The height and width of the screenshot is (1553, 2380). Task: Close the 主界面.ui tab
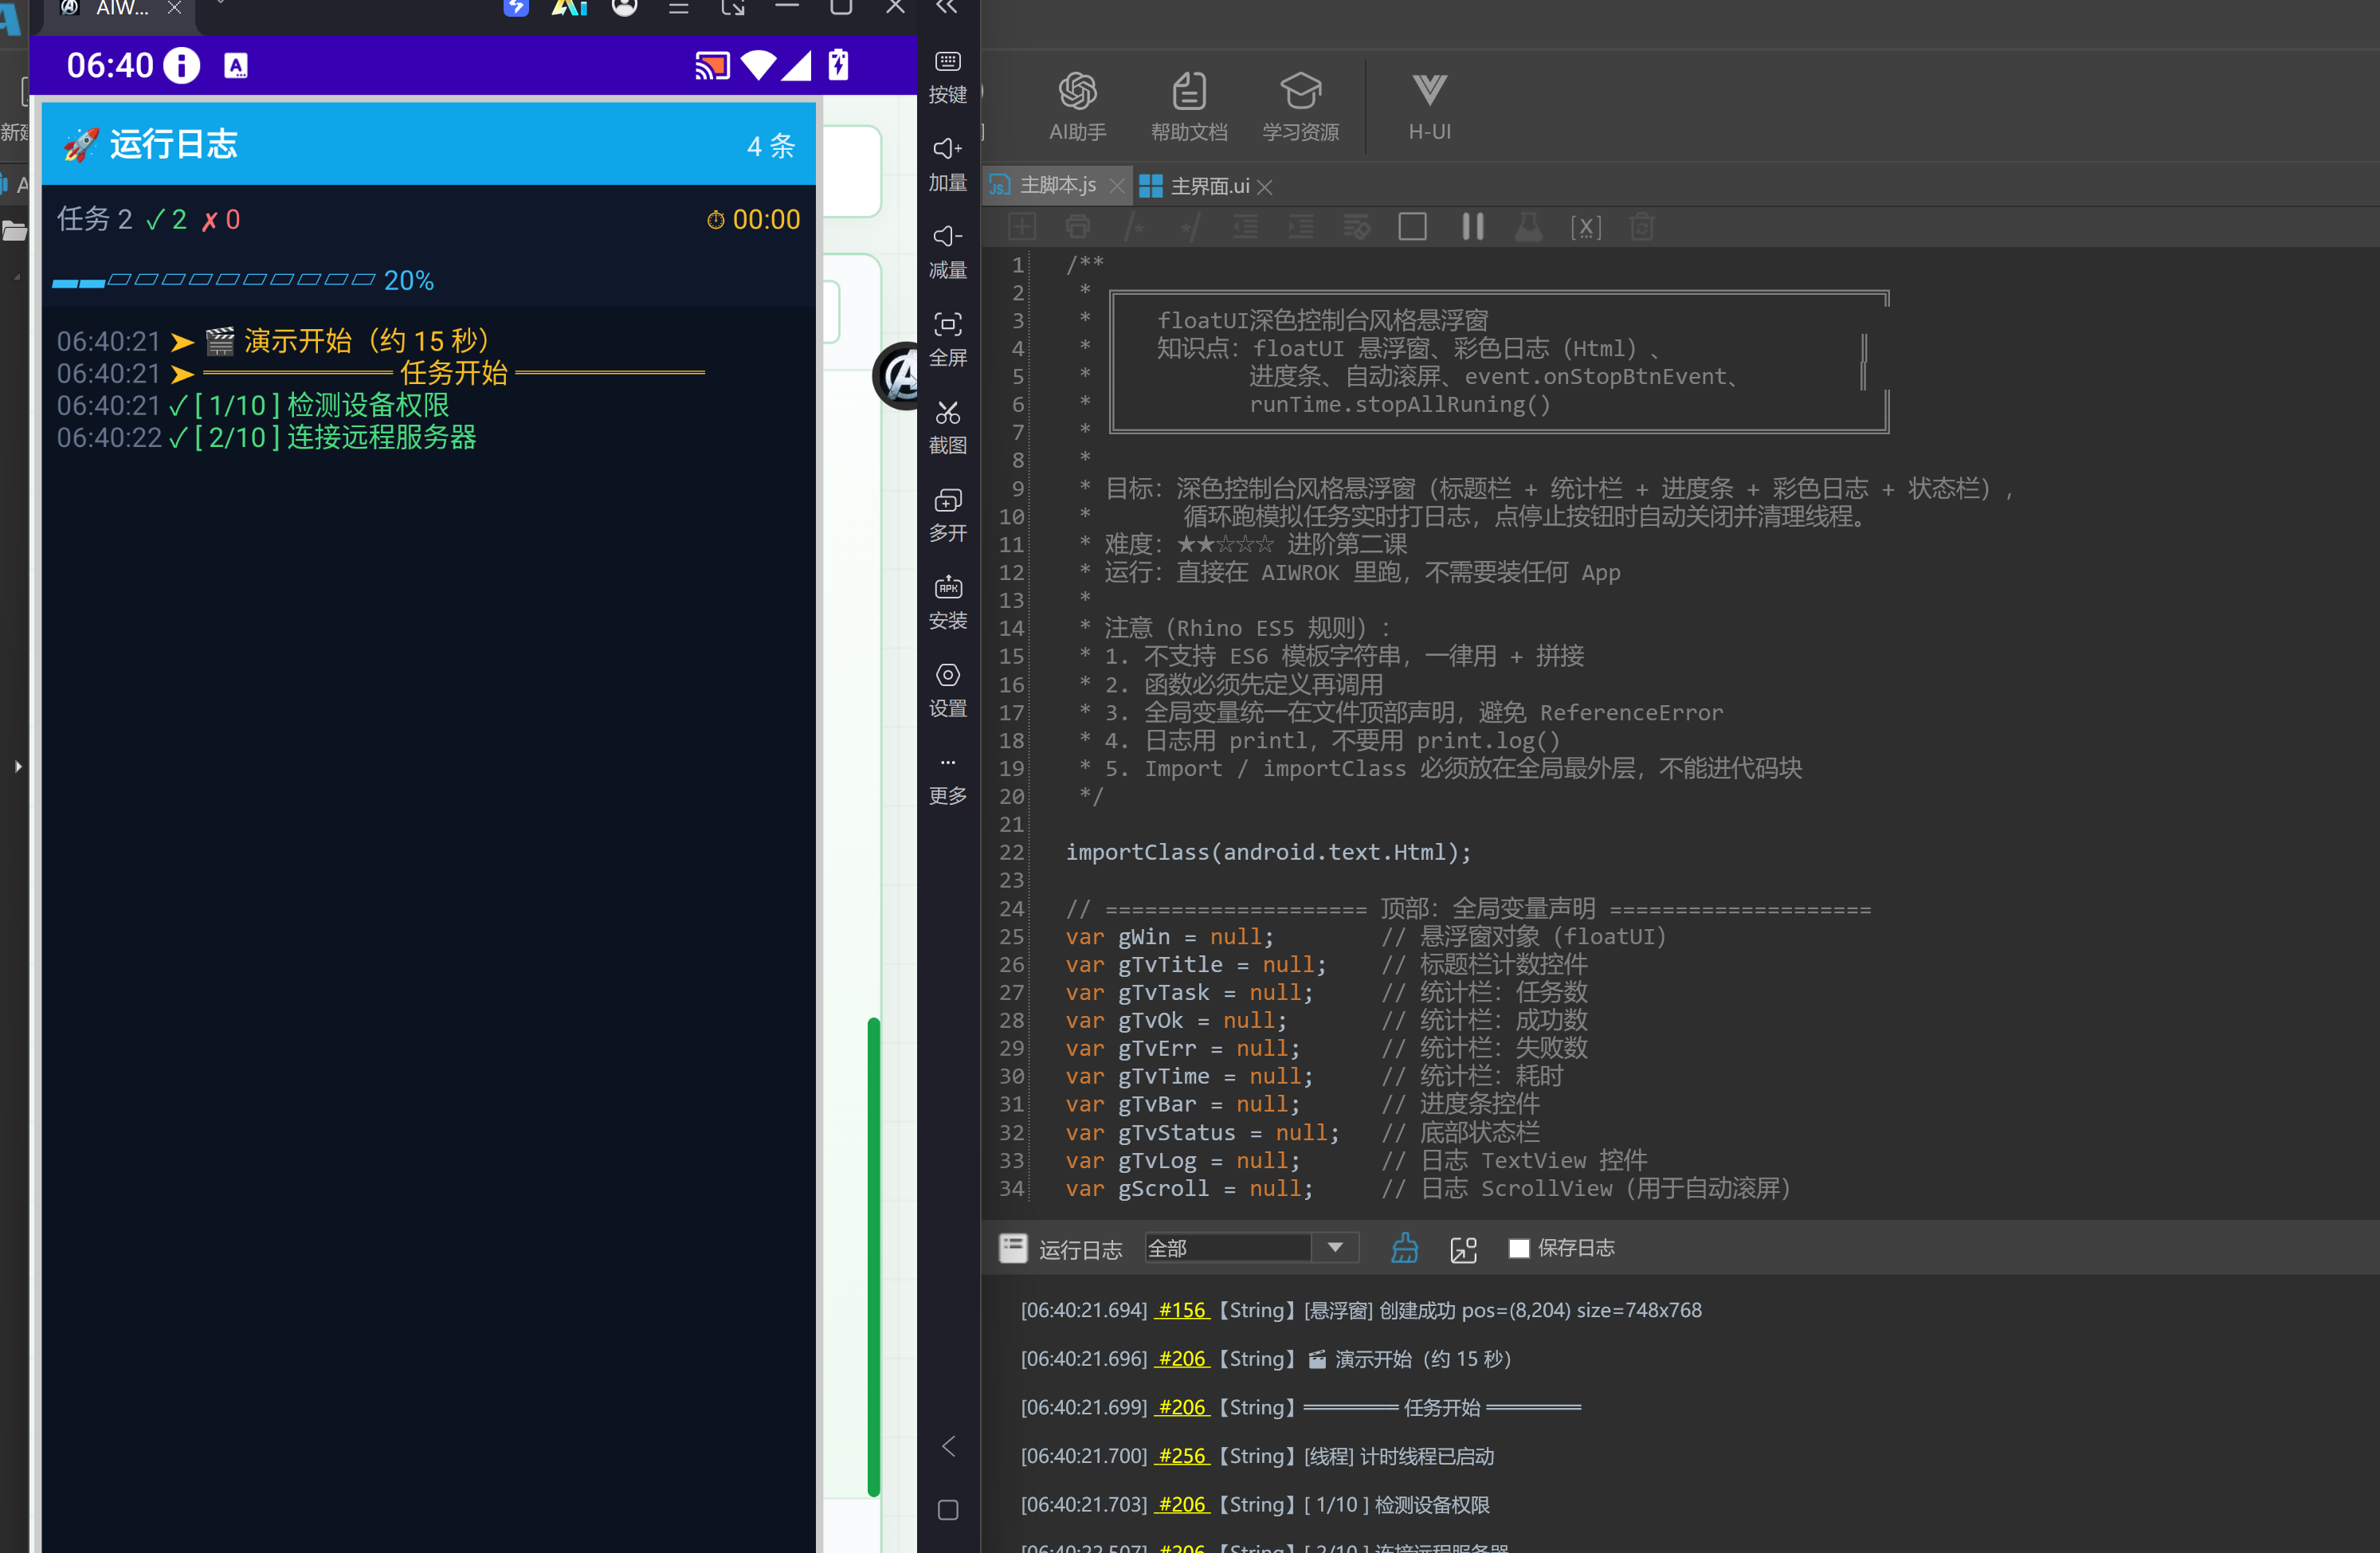(x=1265, y=187)
